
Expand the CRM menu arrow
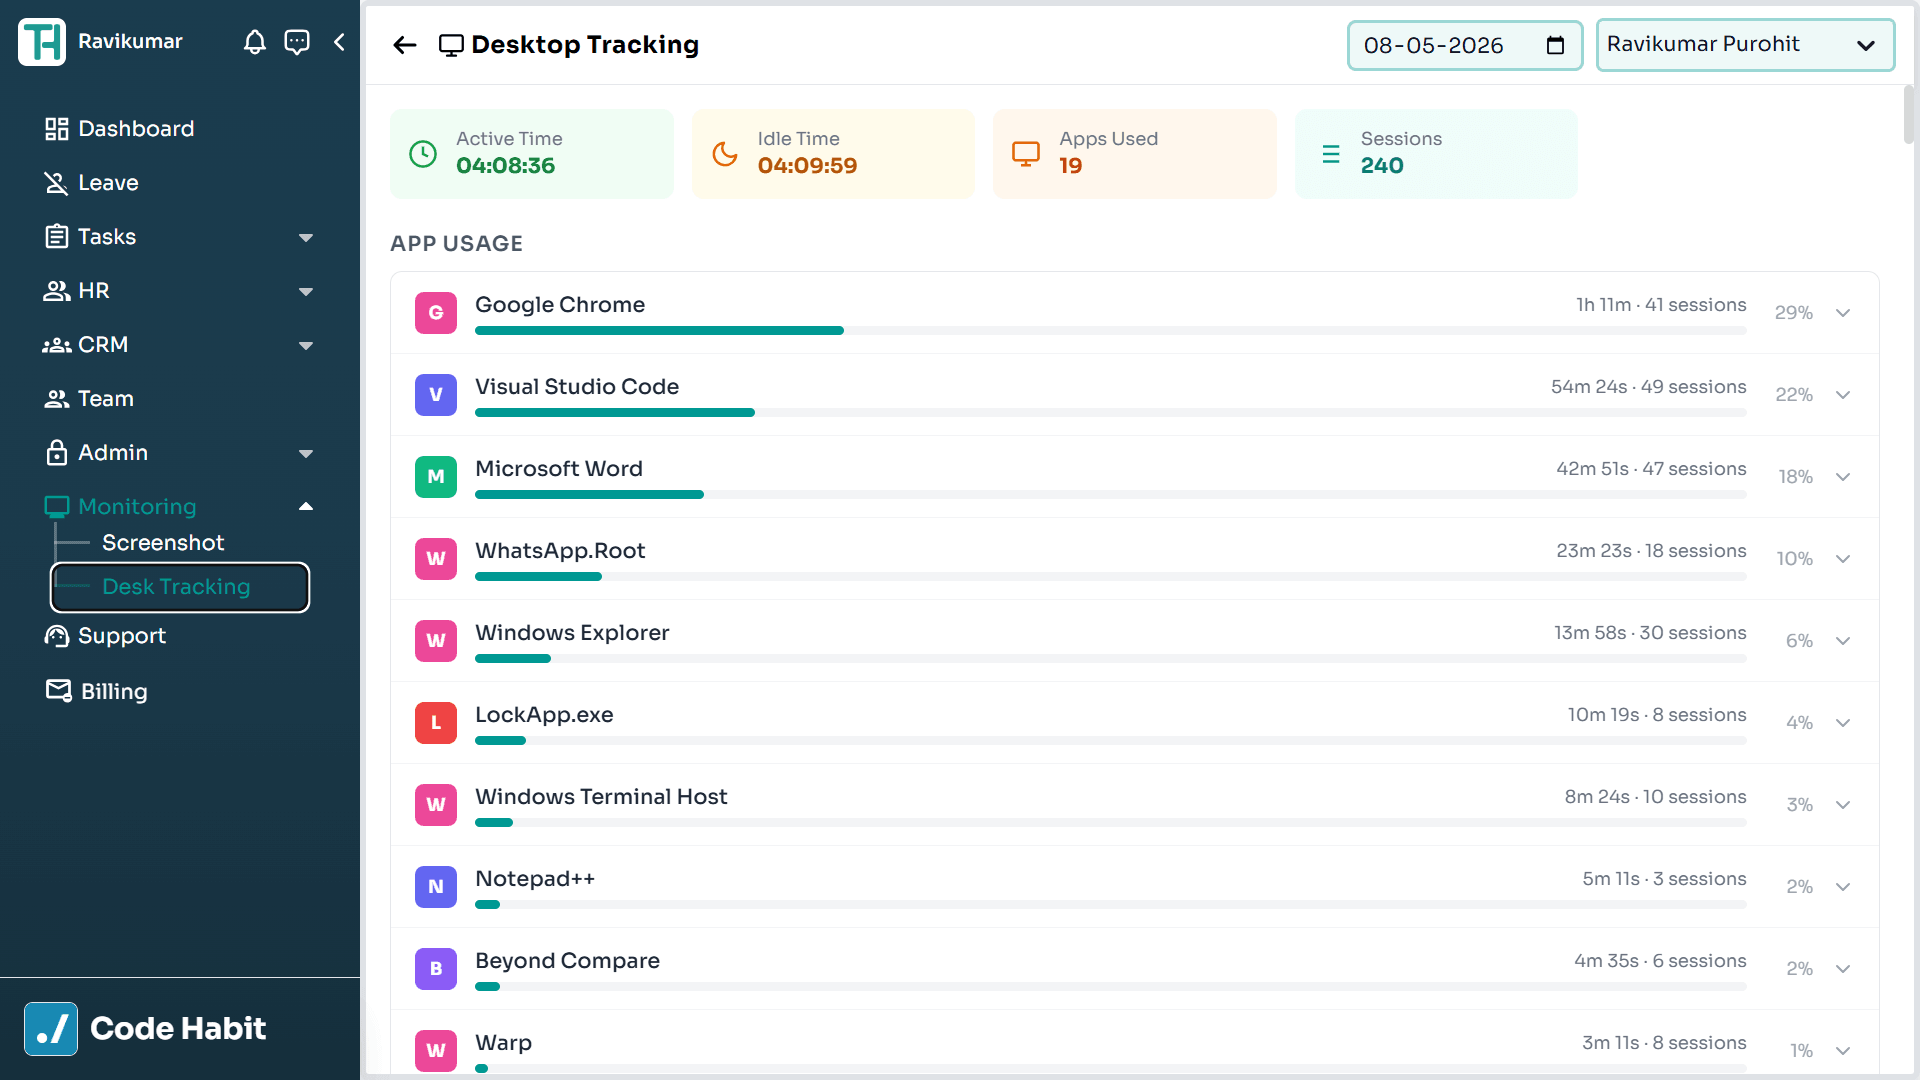click(x=306, y=346)
